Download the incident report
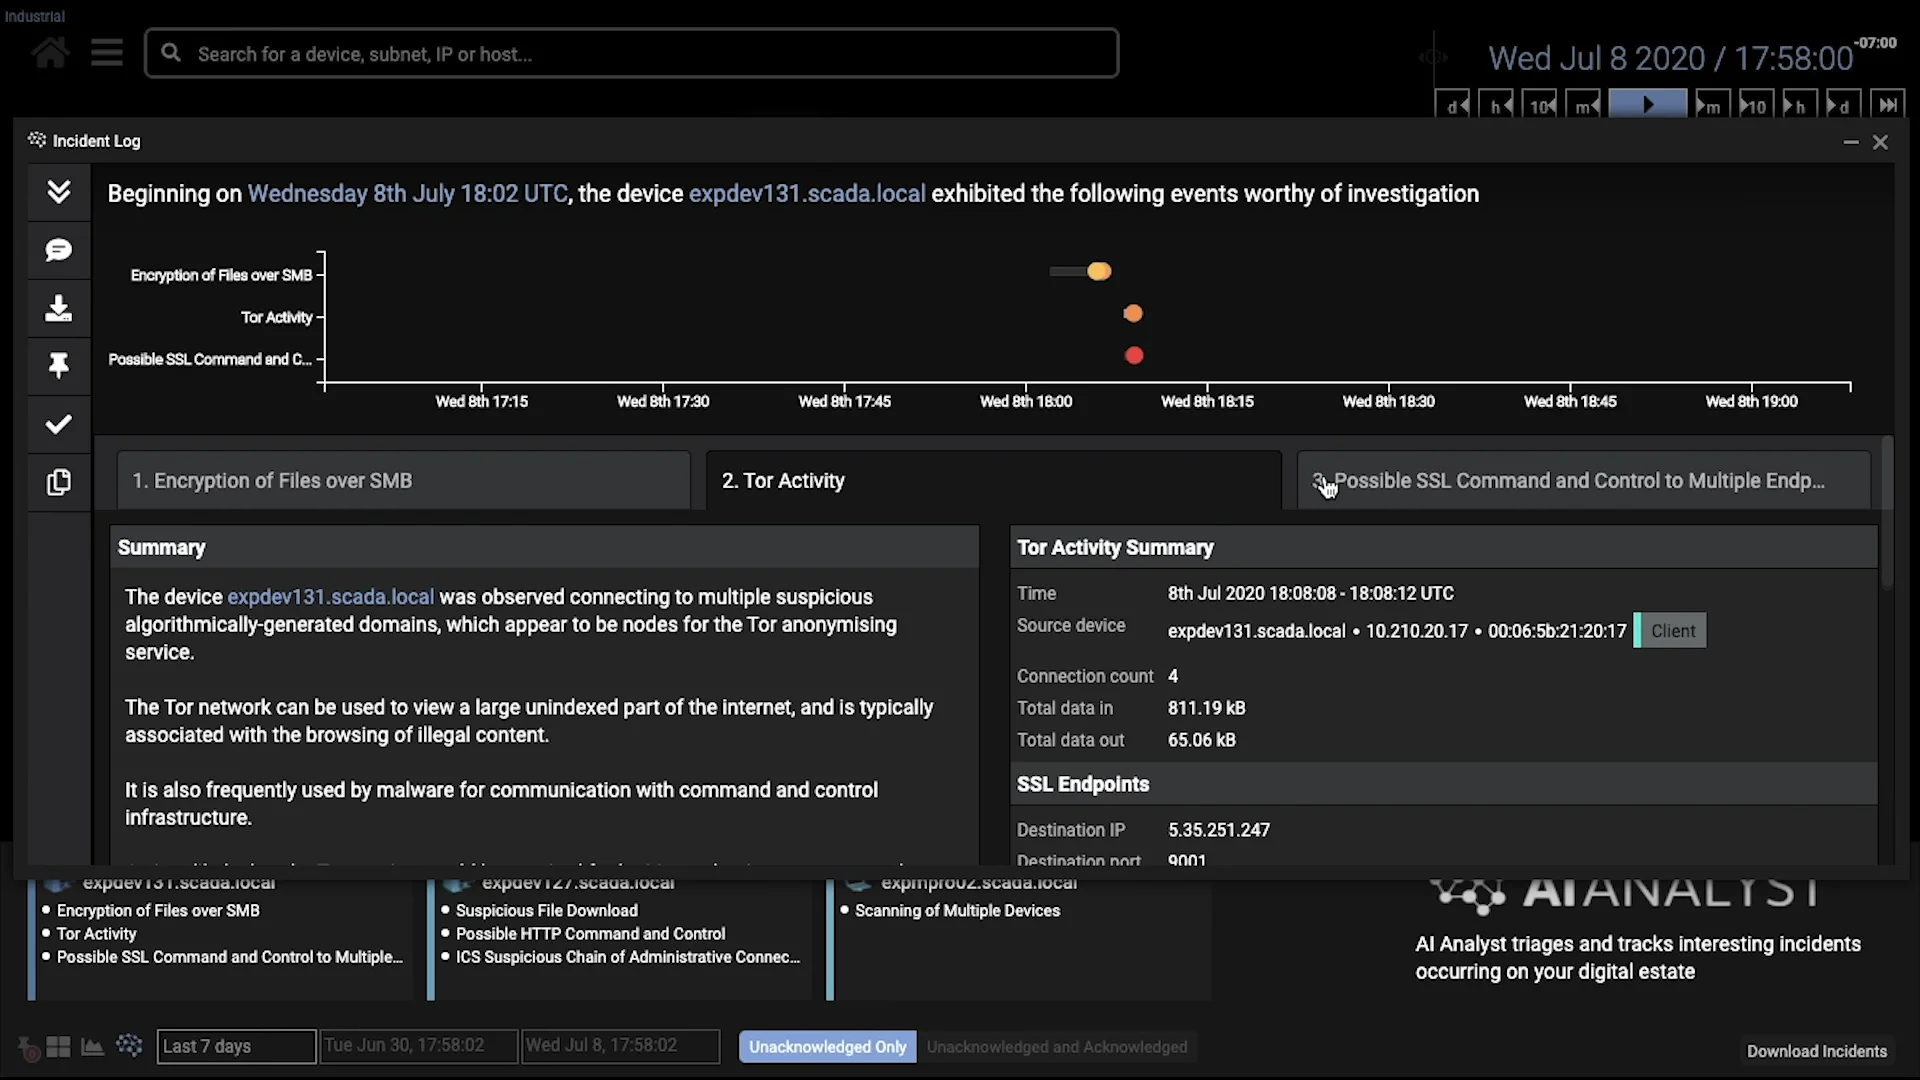 click(59, 309)
